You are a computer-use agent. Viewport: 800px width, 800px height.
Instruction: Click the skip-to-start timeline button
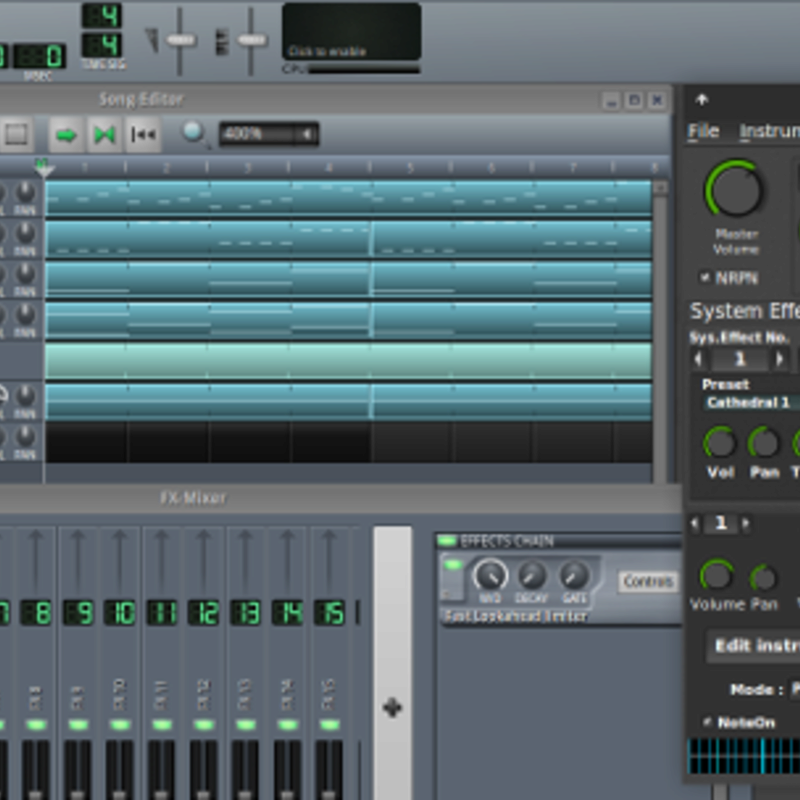click(x=143, y=135)
